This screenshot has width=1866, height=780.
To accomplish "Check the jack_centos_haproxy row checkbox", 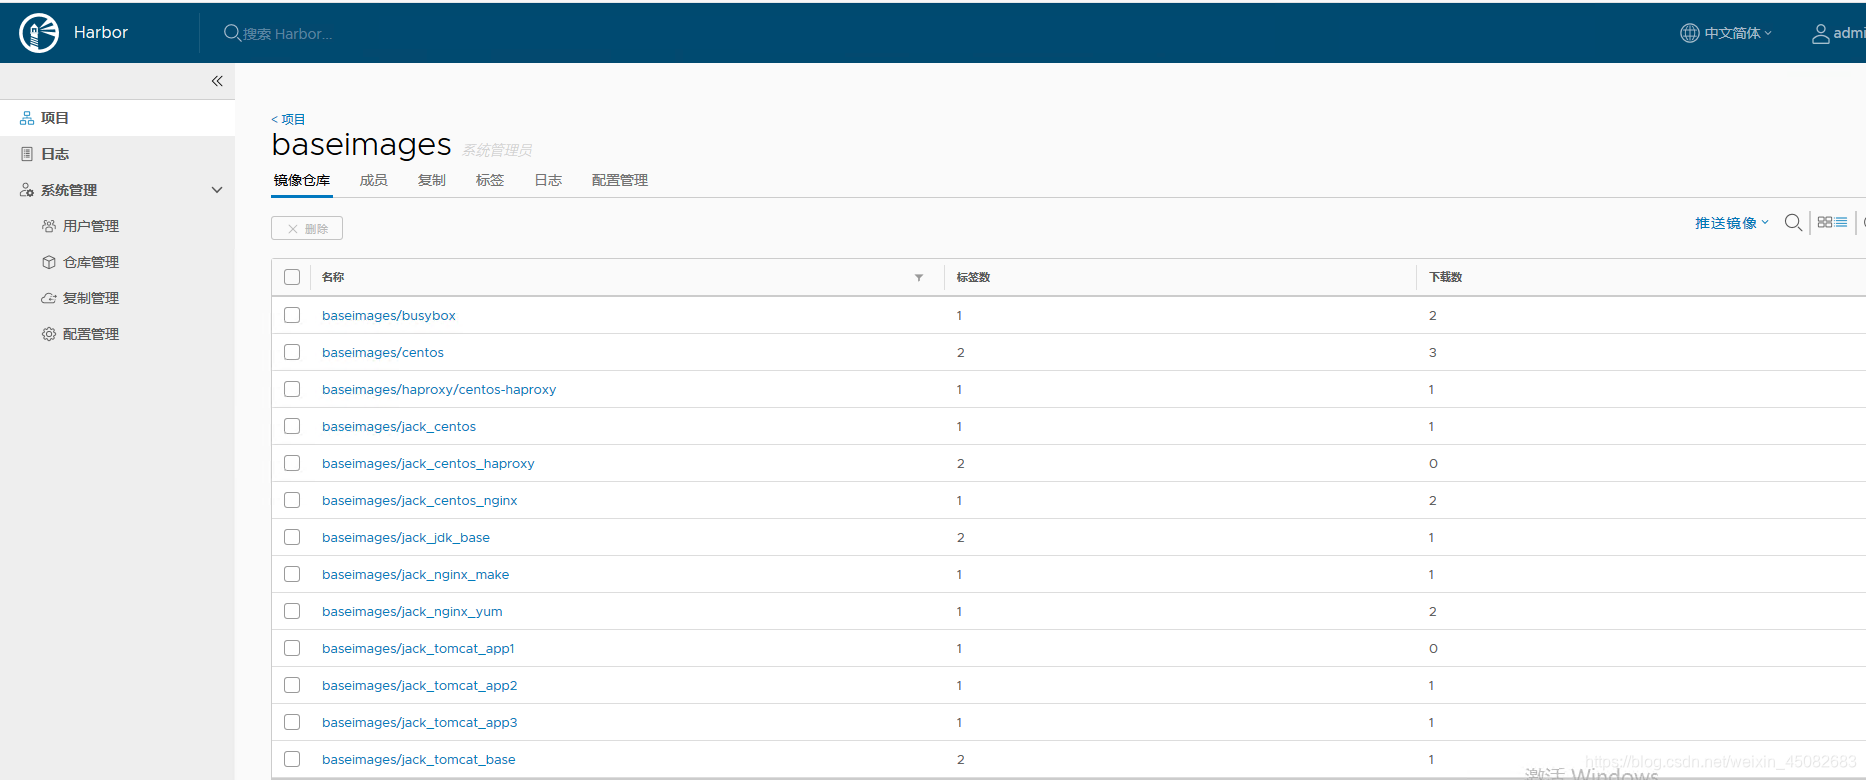I will 292,463.
